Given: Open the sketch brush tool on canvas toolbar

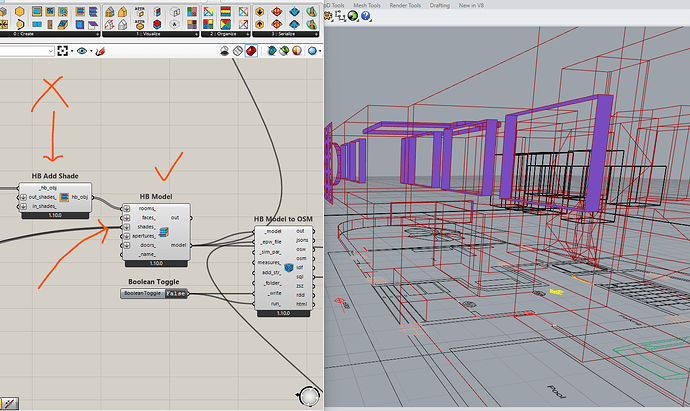Looking at the screenshot, I should point(100,51).
